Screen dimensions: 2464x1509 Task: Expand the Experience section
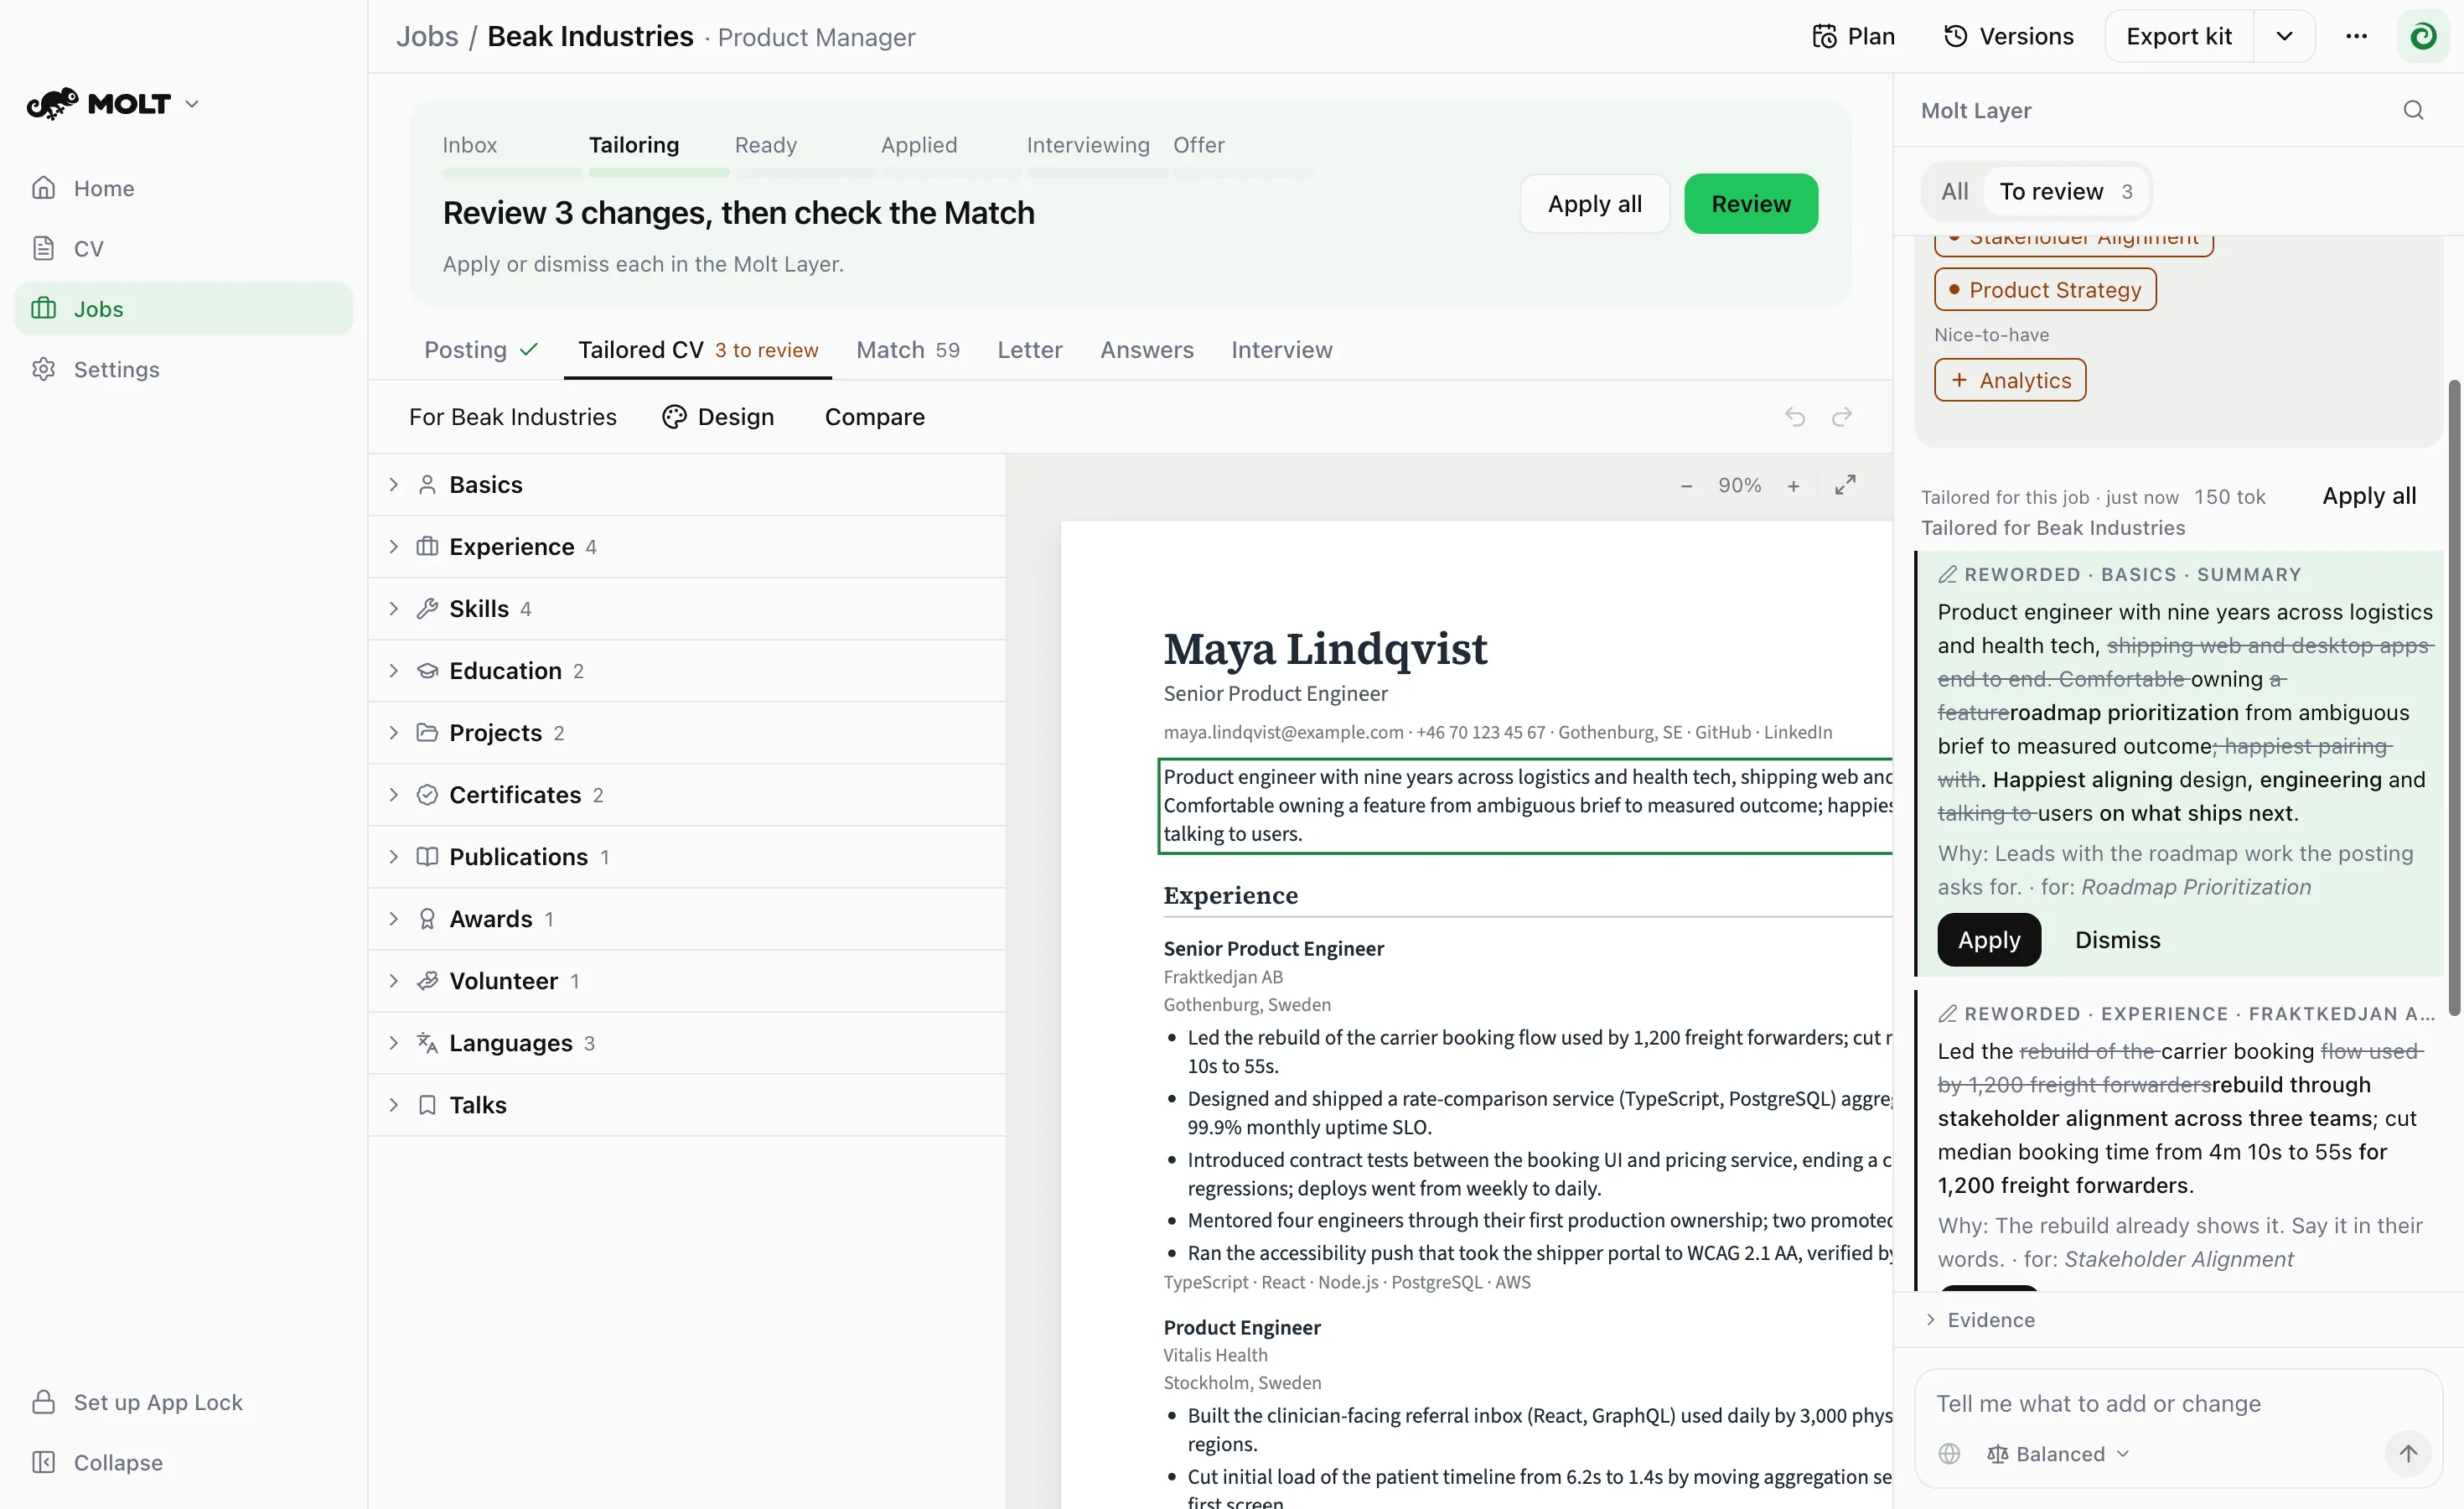point(687,547)
